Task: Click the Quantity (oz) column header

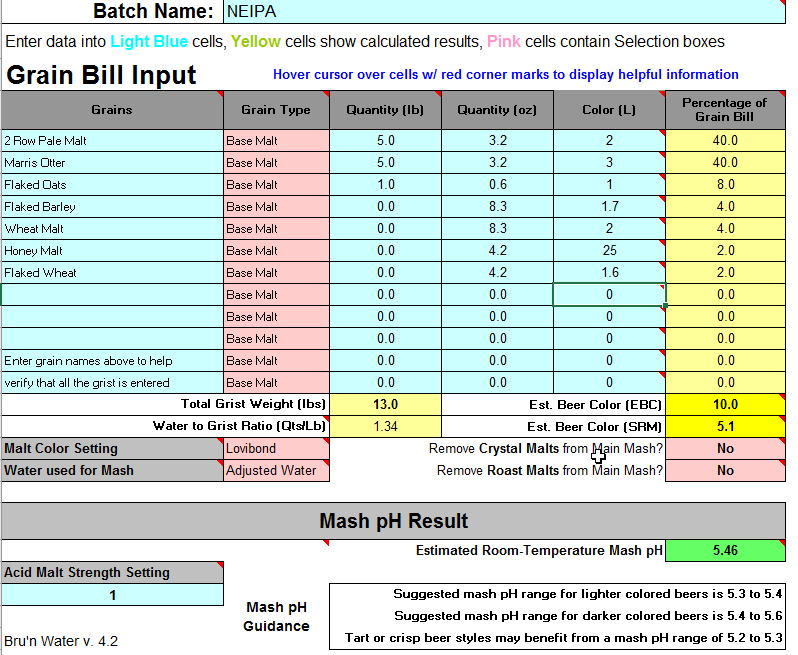Action: [497, 110]
